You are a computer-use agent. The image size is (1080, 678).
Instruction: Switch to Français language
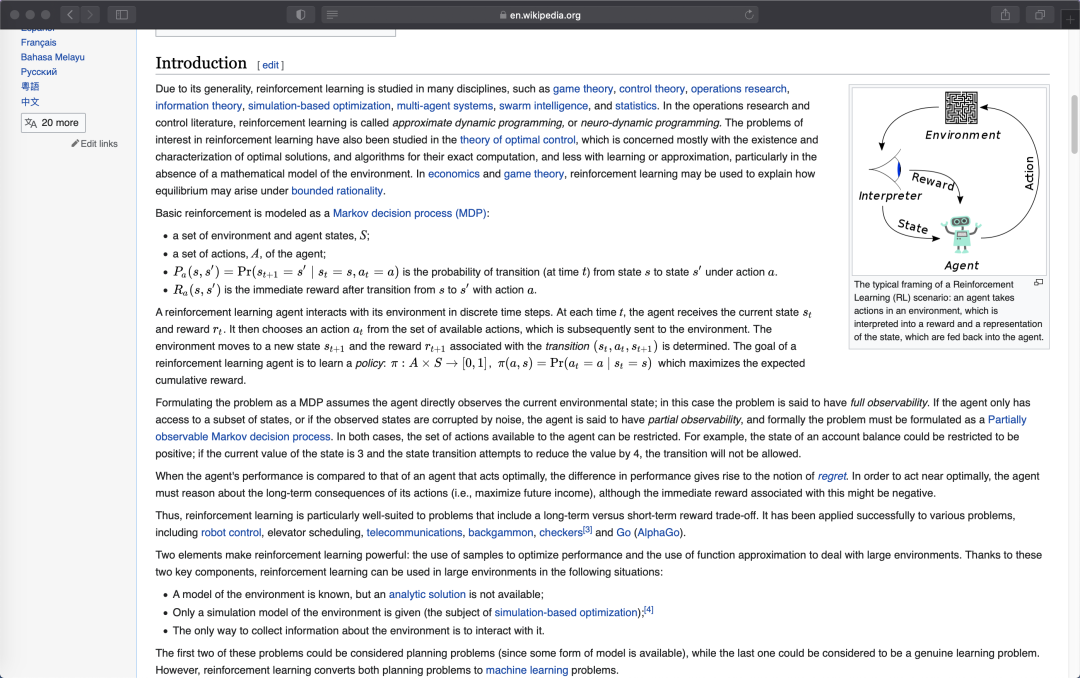39,42
